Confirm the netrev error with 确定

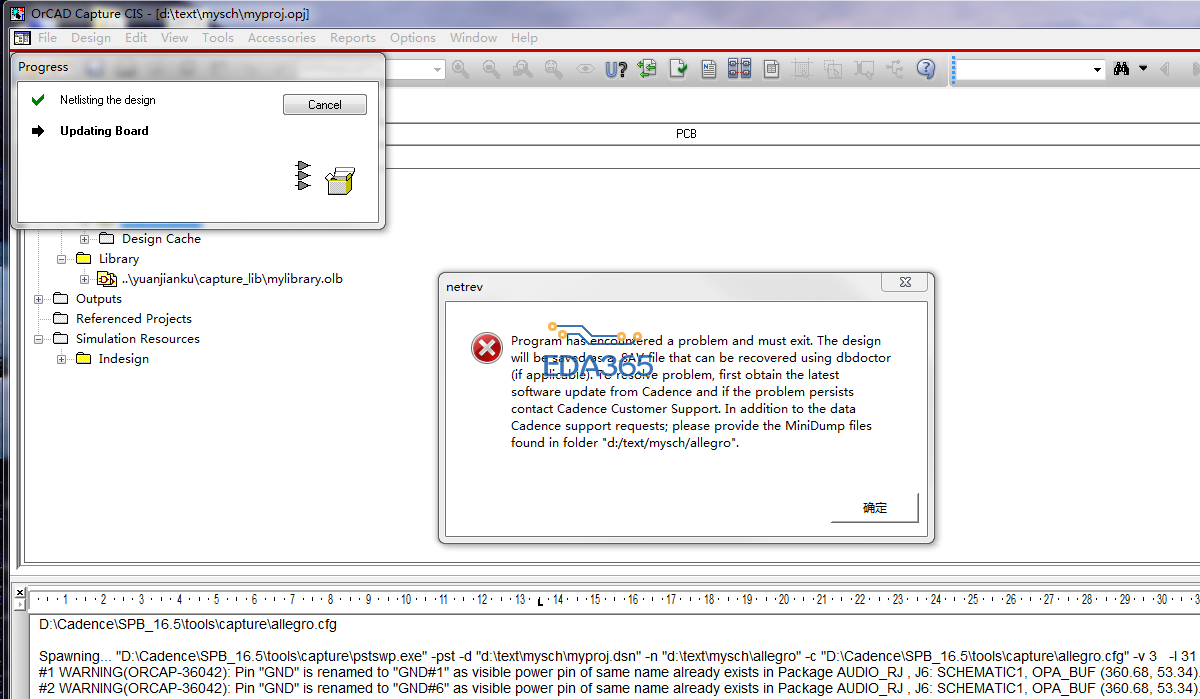[x=875, y=508]
